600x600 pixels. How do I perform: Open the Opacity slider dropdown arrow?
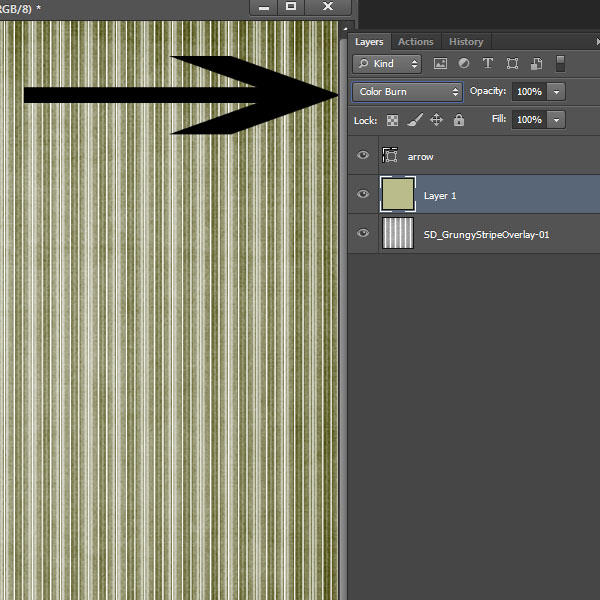[x=556, y=92]
